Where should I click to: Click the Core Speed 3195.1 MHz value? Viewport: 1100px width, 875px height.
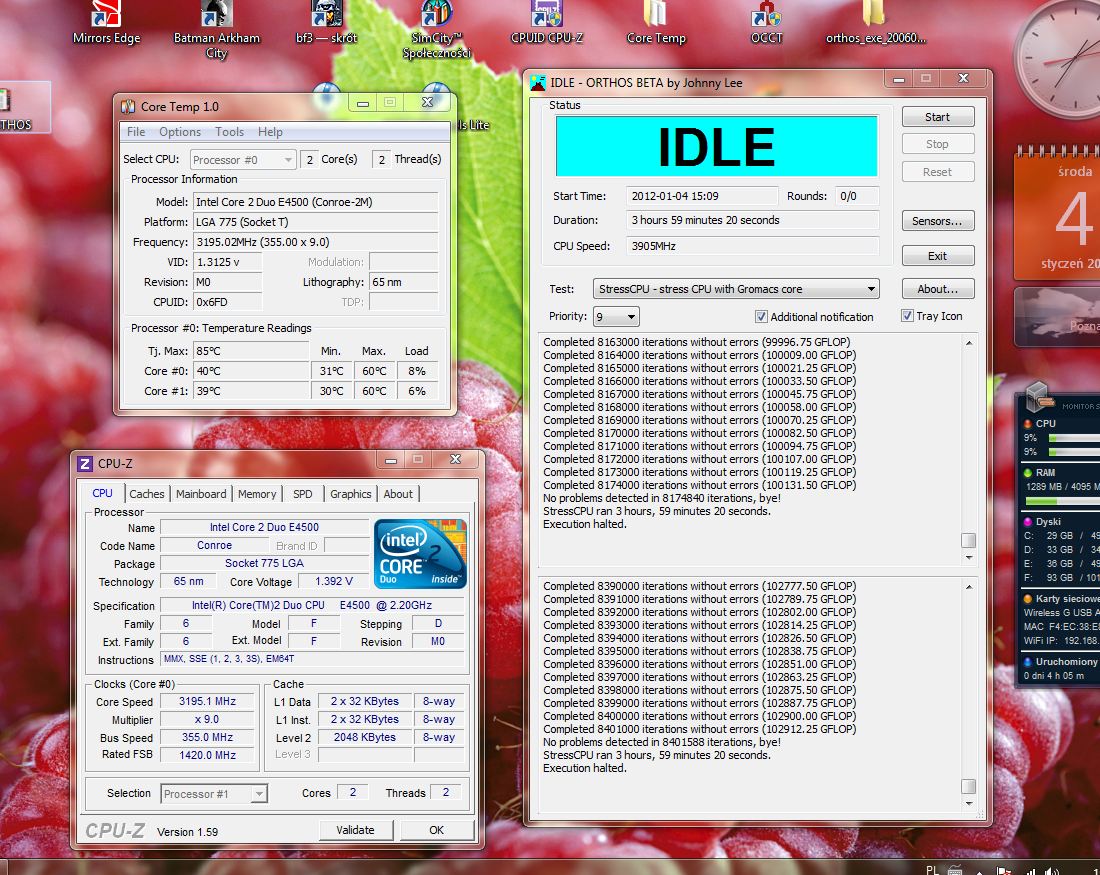tap(207, 701)
